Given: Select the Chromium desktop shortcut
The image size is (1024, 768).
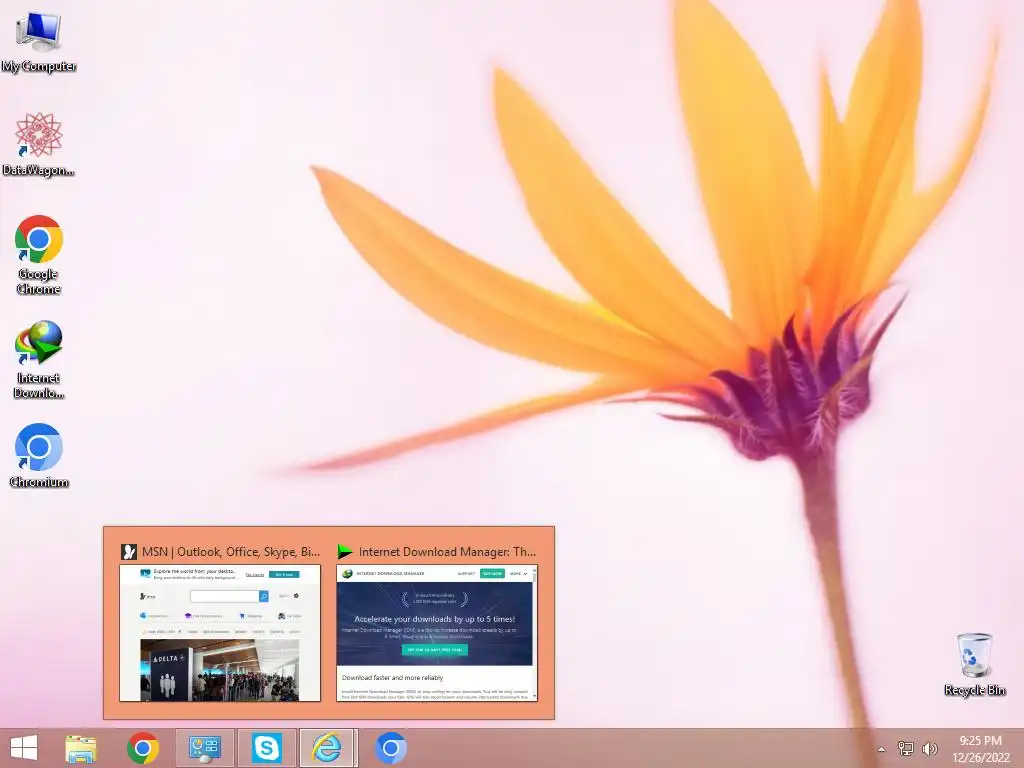Looking at the screenshot, I should (39, 455).
